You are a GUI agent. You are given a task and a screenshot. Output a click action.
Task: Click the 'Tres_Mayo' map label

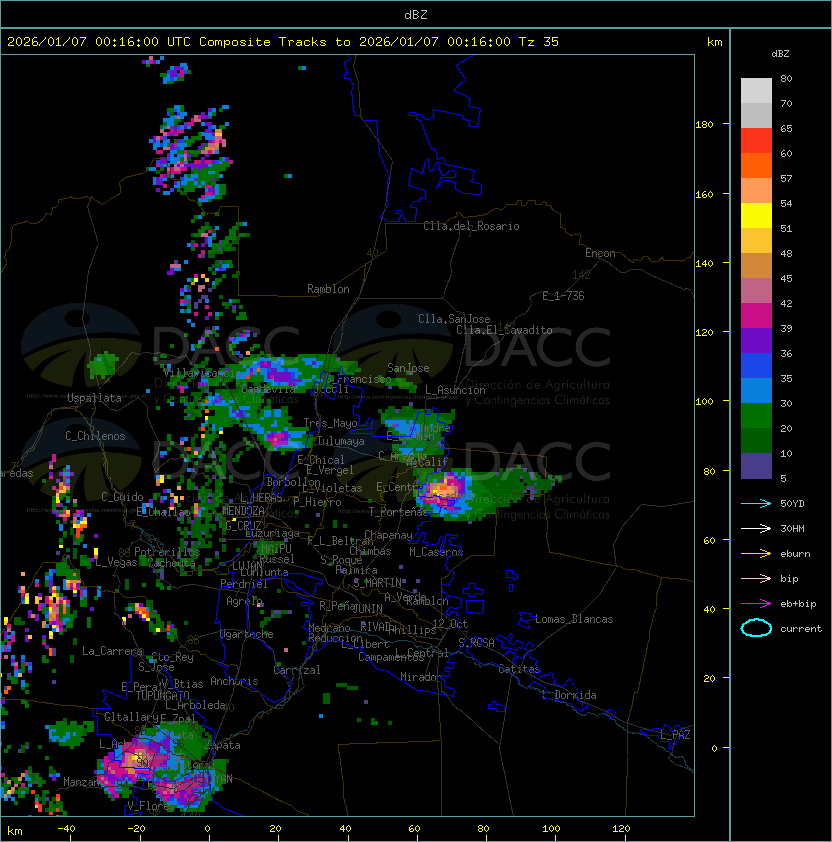[330, 423]
